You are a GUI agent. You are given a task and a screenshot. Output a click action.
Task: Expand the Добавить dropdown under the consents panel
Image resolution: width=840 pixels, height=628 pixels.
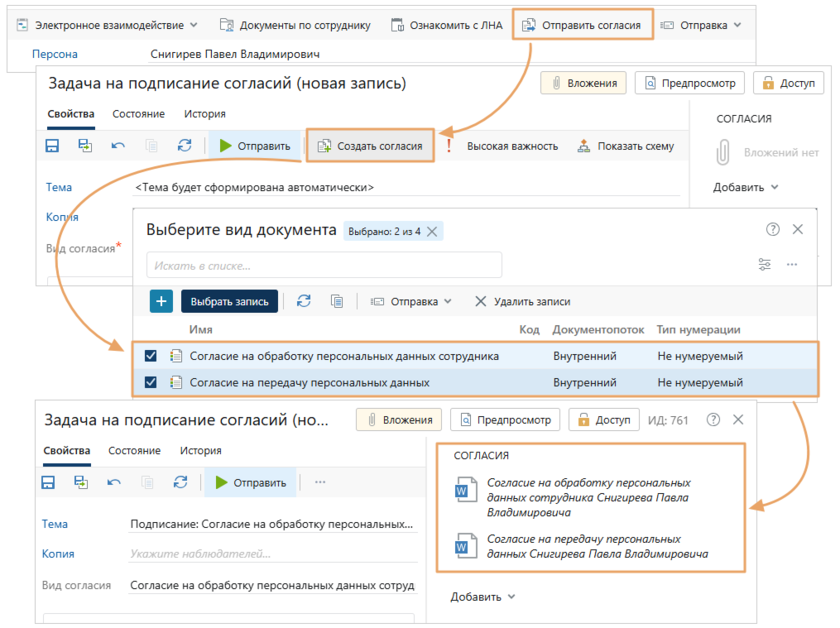tap(483, 597)
